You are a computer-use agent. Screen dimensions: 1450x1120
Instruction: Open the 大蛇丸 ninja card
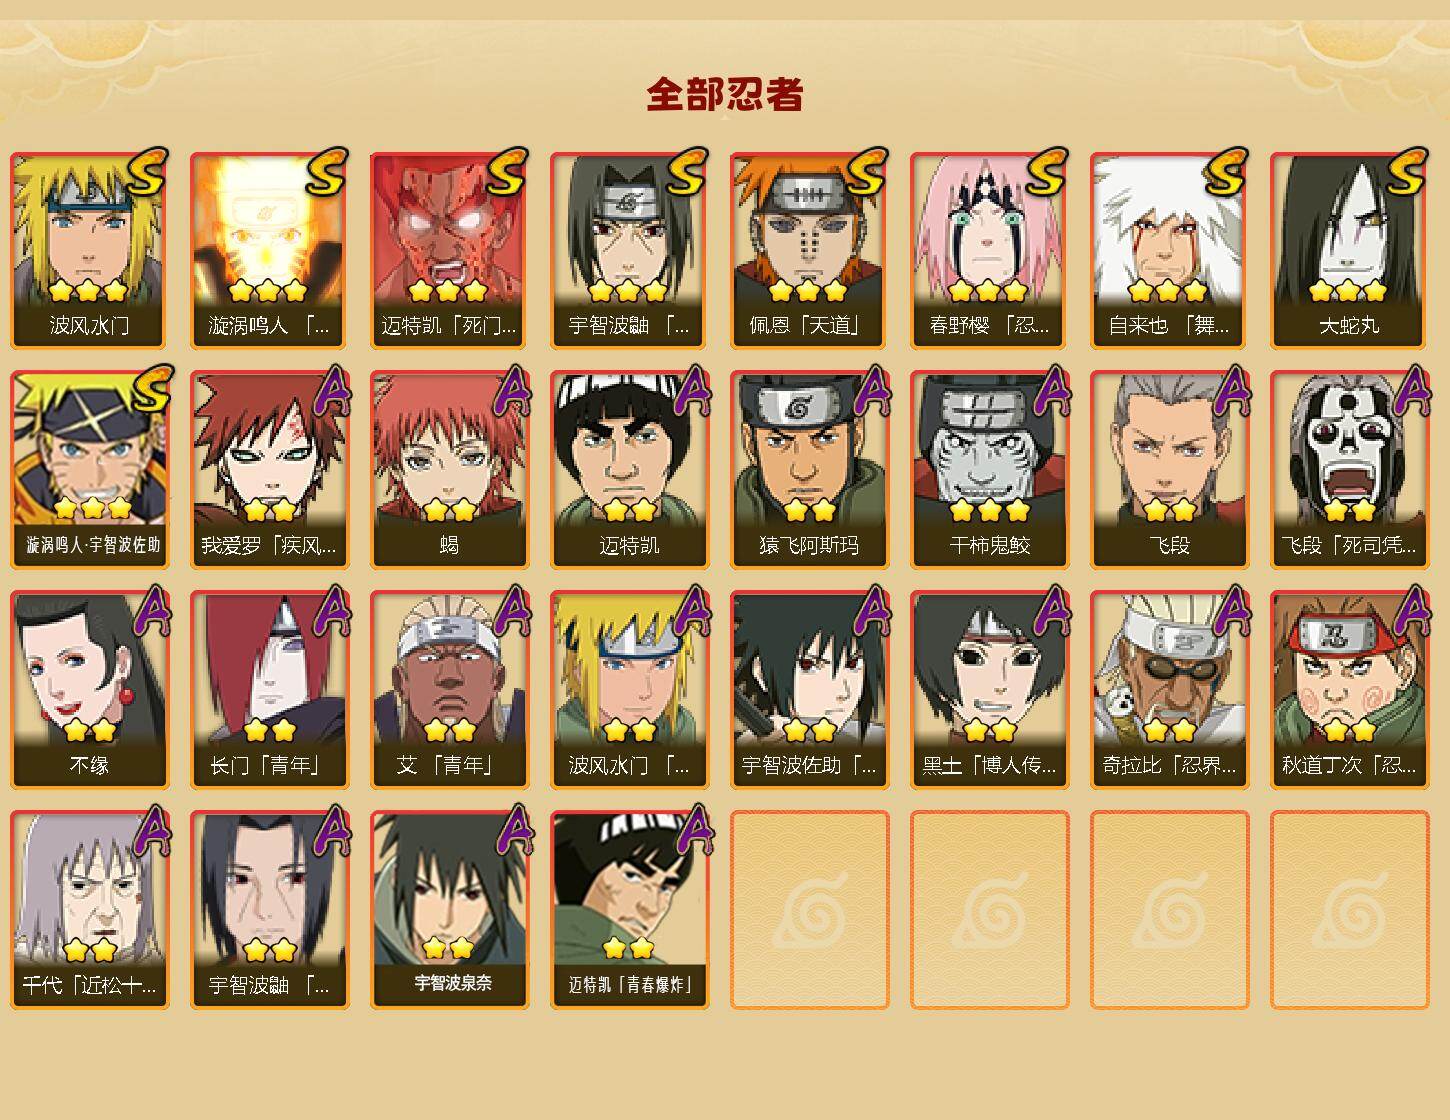coord(1349,250)
